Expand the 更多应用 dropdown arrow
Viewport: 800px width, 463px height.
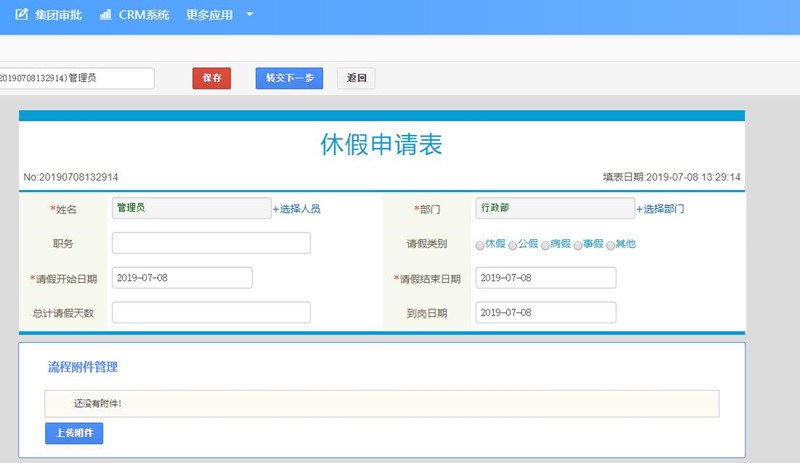coord(249,14)
